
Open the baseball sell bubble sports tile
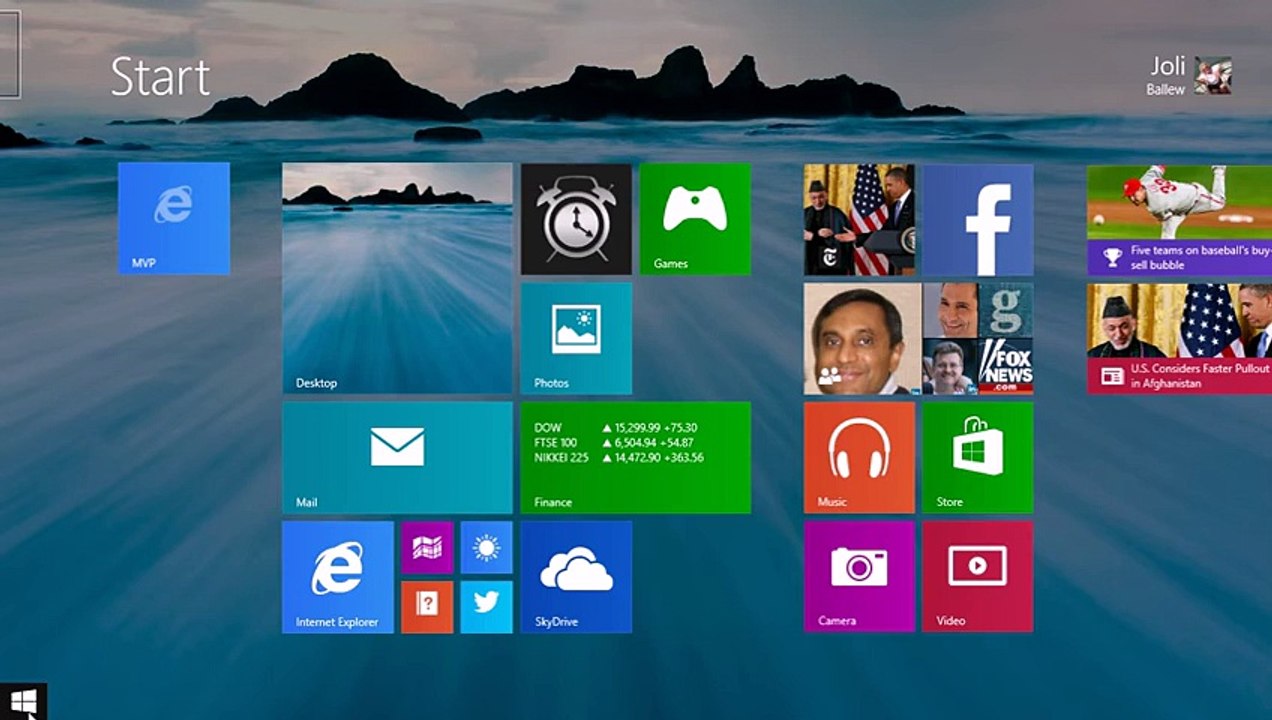[1179, 220]
